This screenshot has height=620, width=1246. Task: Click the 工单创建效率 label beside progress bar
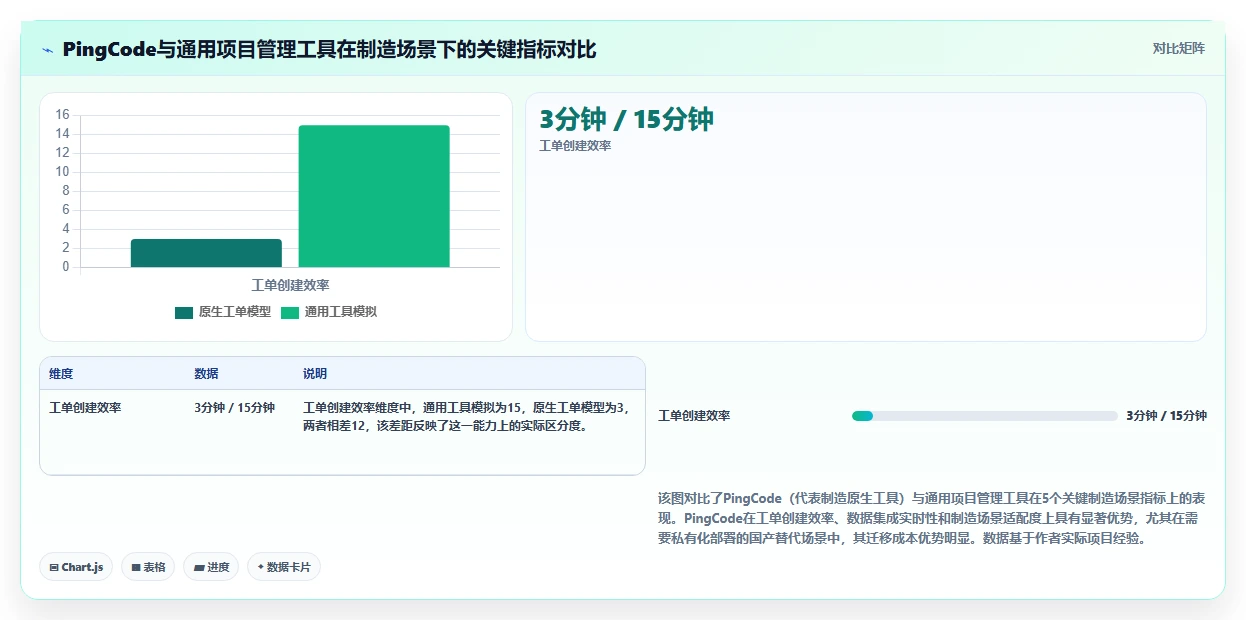(694, 416)
